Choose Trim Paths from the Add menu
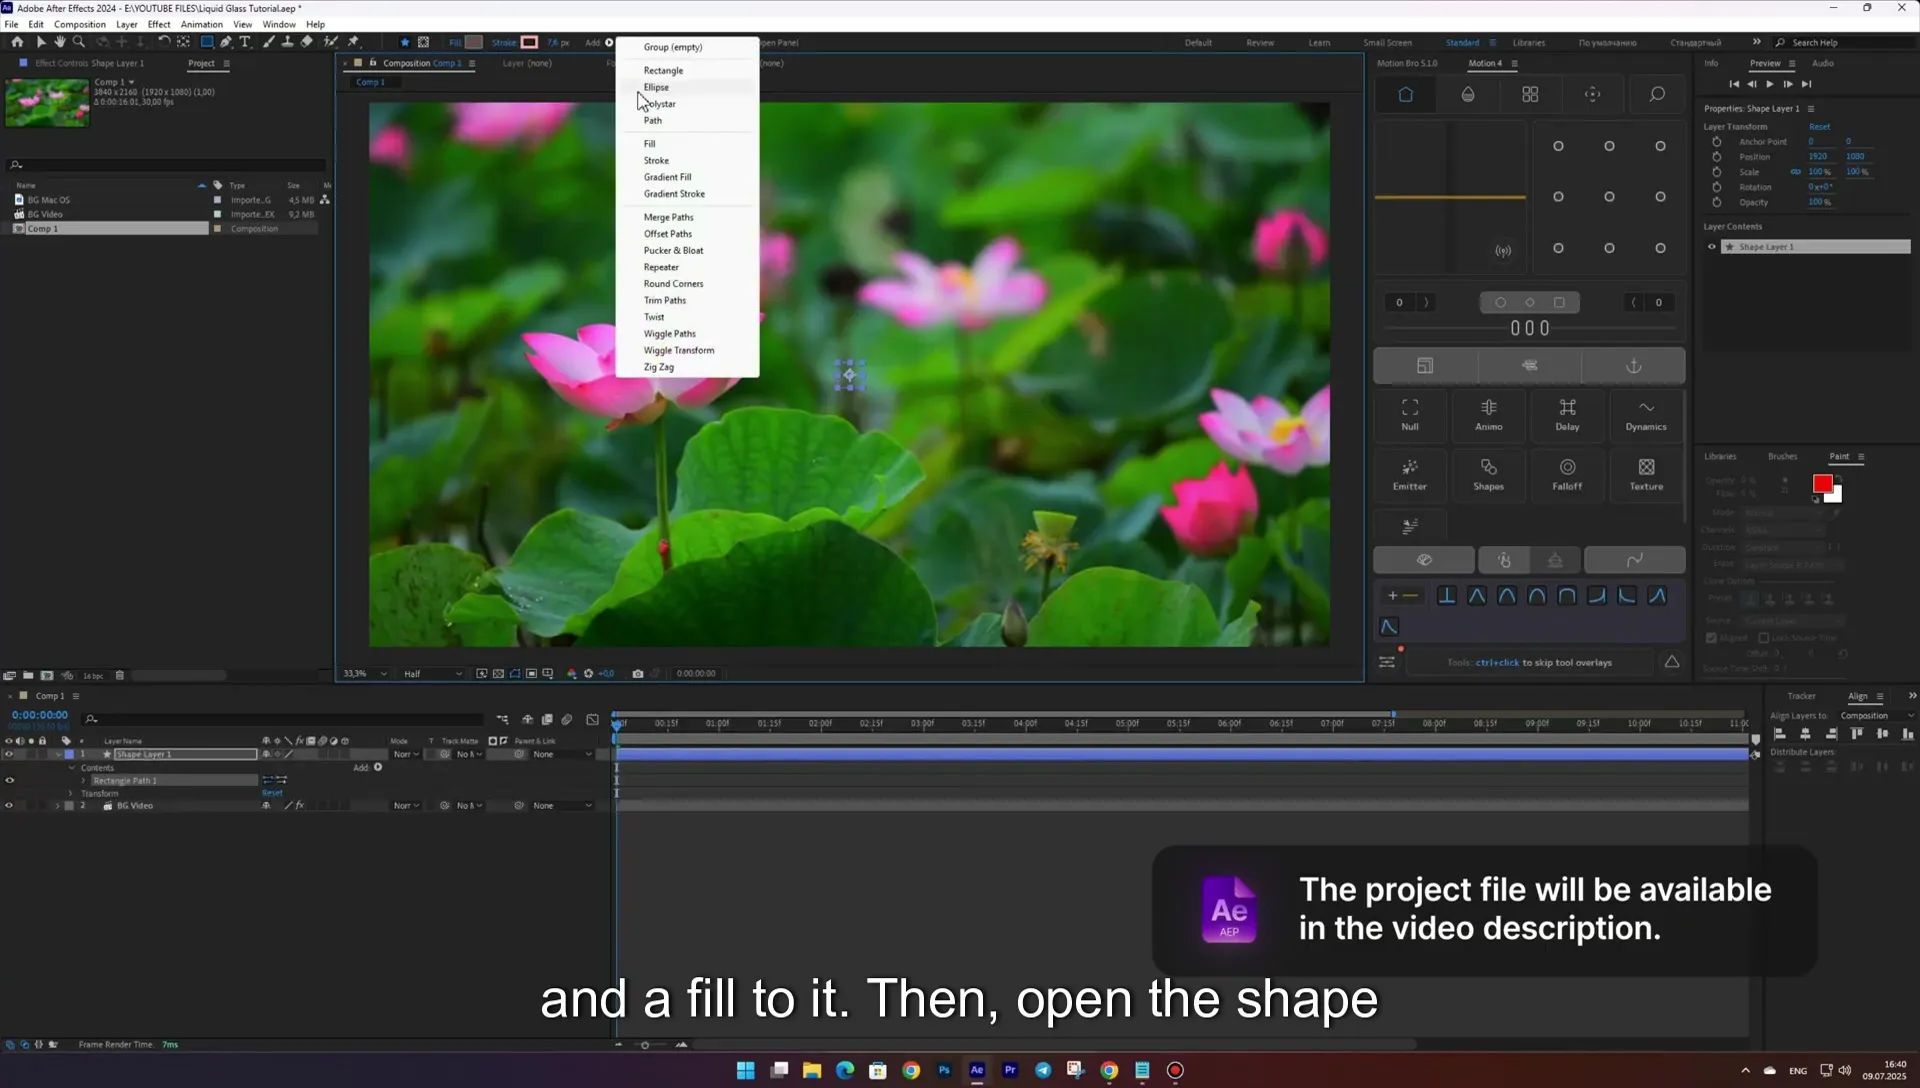This screenshot has width=1920, height=1088. [664, 301]
